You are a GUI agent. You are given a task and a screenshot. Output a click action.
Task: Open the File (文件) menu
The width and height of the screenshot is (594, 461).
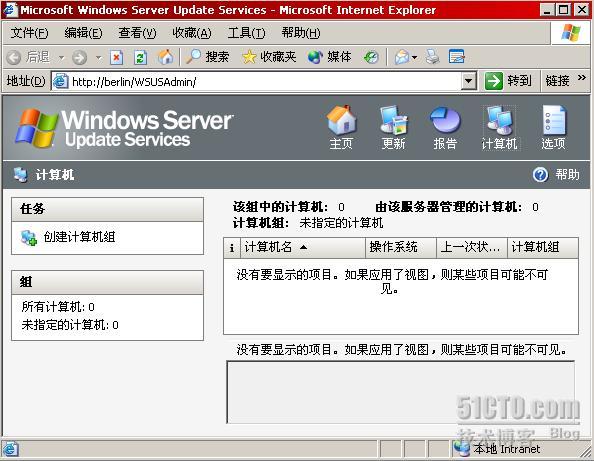pyautogui.click(x=29, y=33)
